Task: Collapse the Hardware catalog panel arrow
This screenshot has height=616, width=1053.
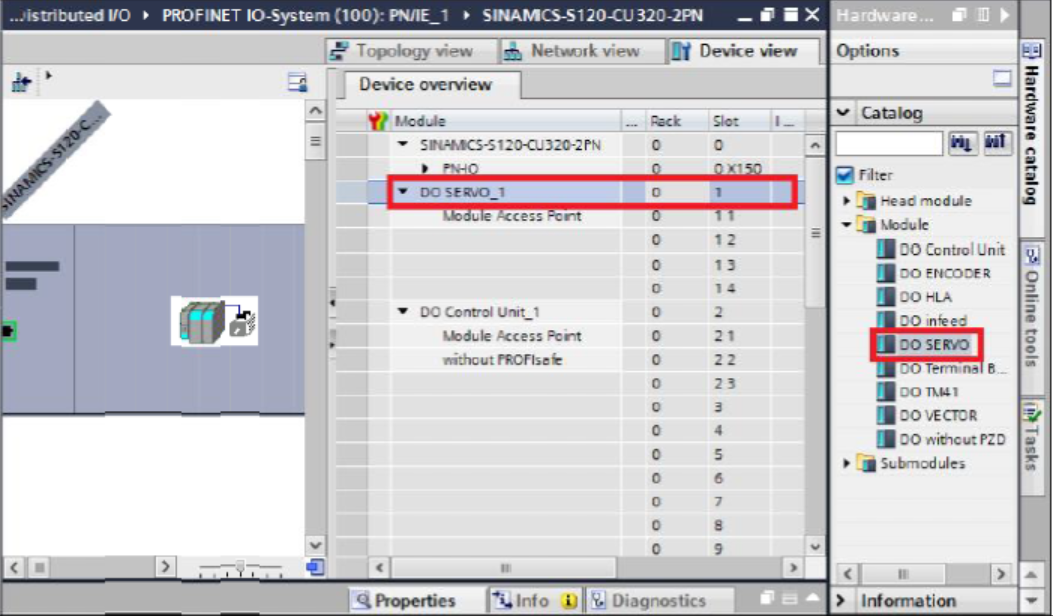Action: 1005,15
